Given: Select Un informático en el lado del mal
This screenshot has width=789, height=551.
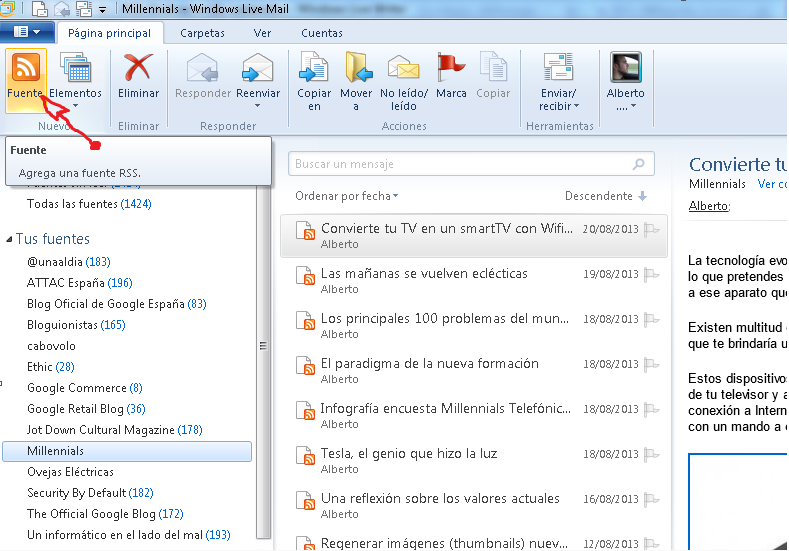Looking at the screenshot, I should [x=129, y=535].
